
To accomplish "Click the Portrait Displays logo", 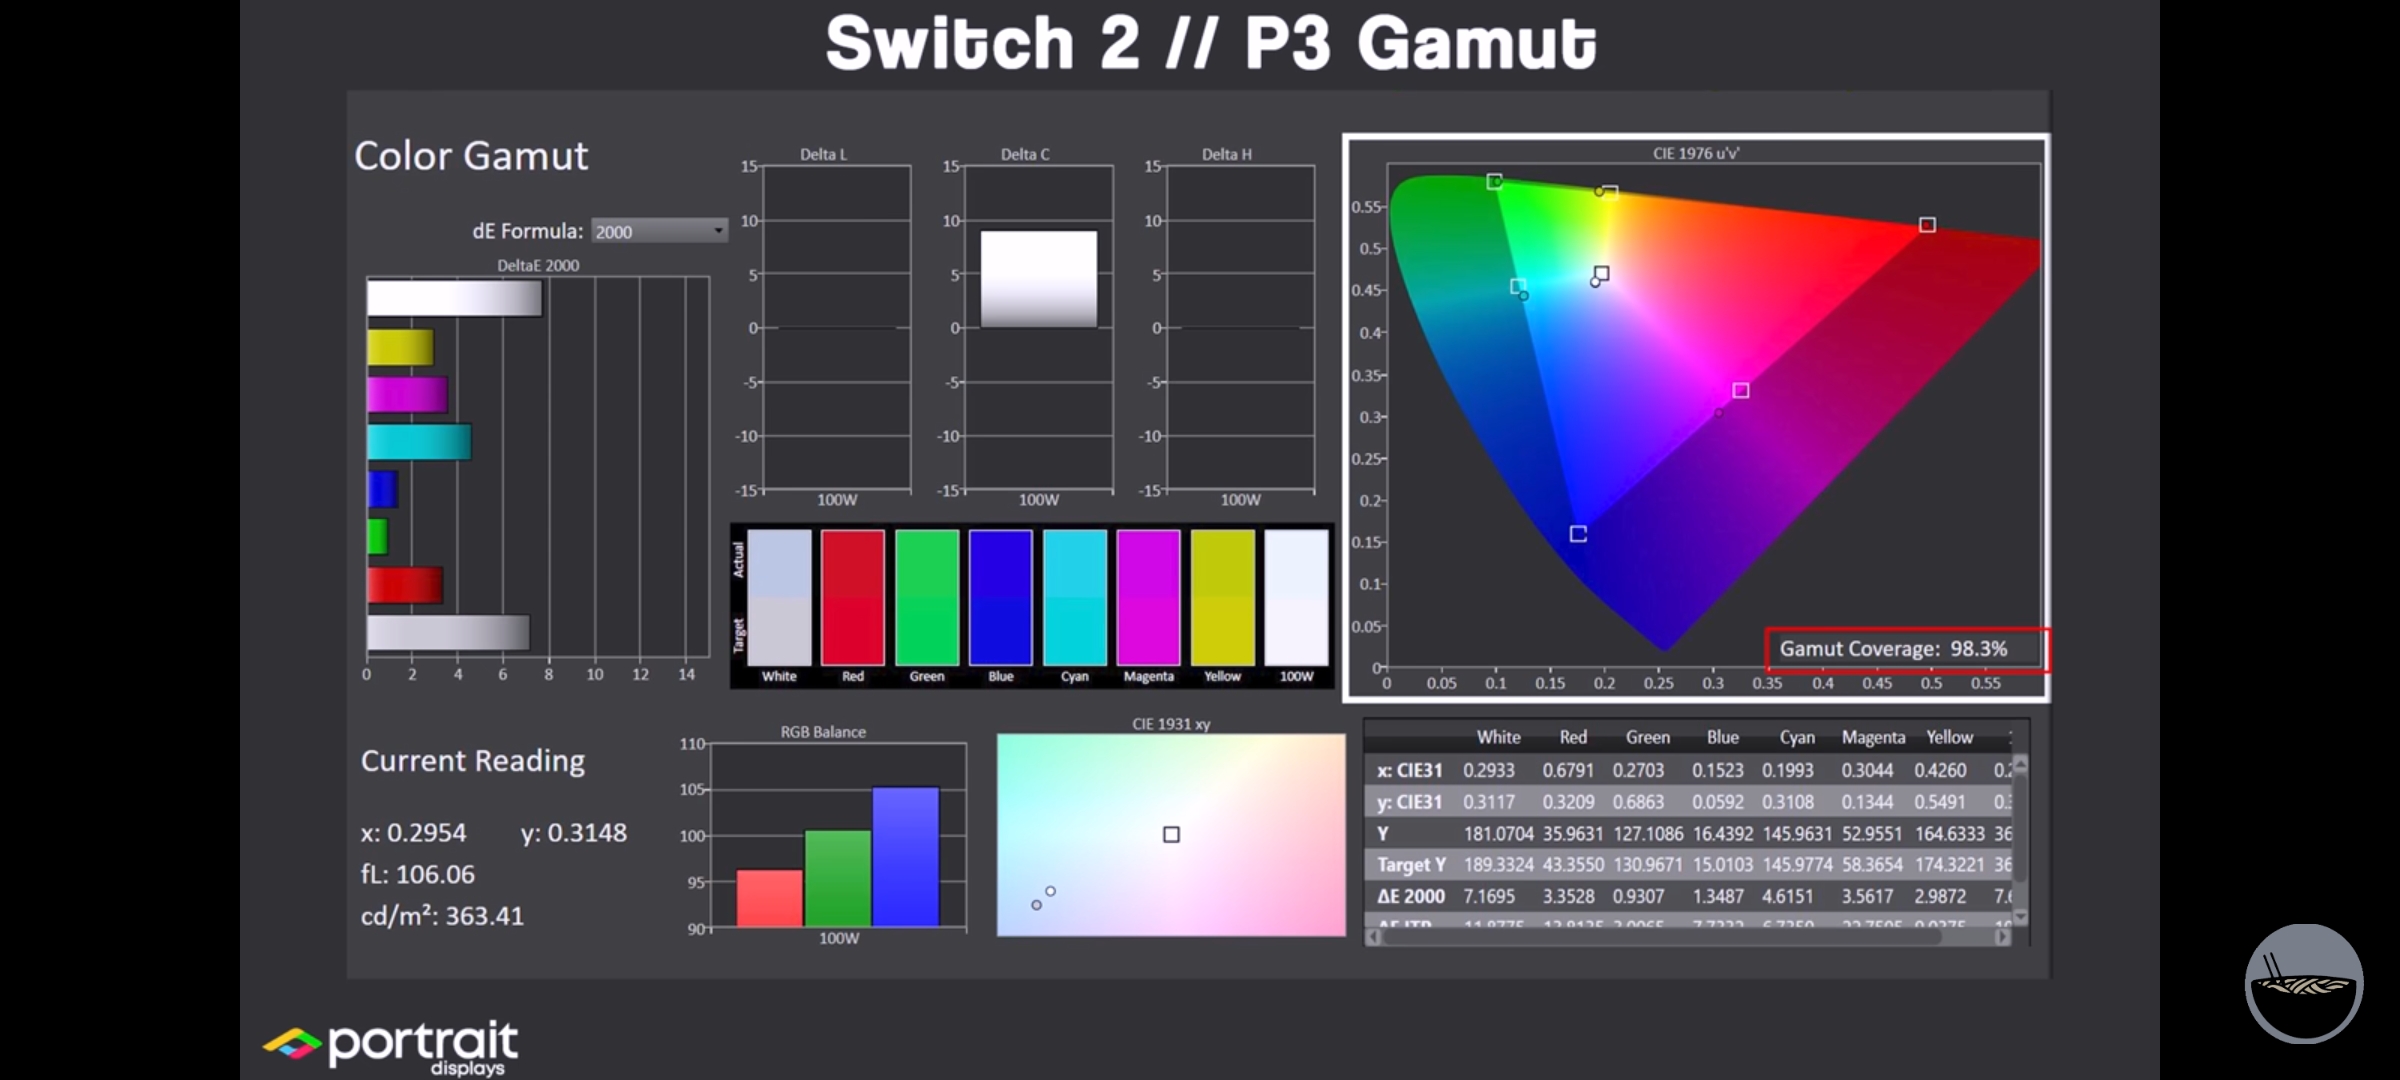I will tap(391, 1047).
